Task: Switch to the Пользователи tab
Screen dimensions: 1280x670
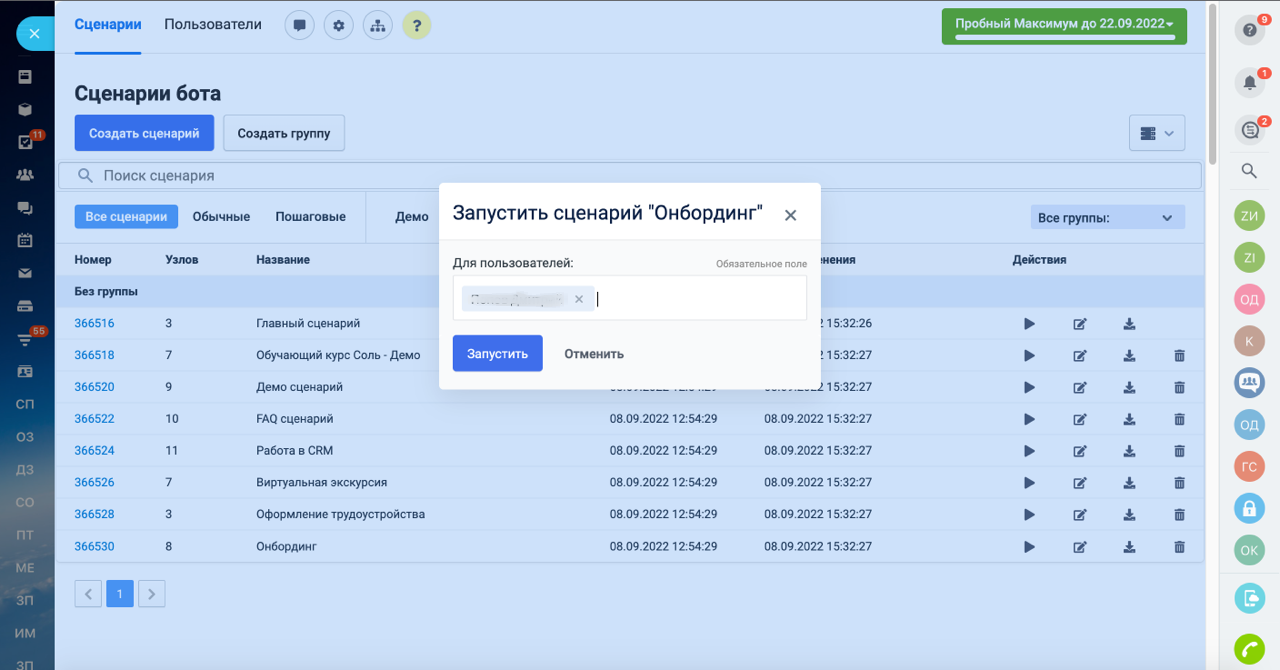Action: pyautogui.click(x=213, y=25)
